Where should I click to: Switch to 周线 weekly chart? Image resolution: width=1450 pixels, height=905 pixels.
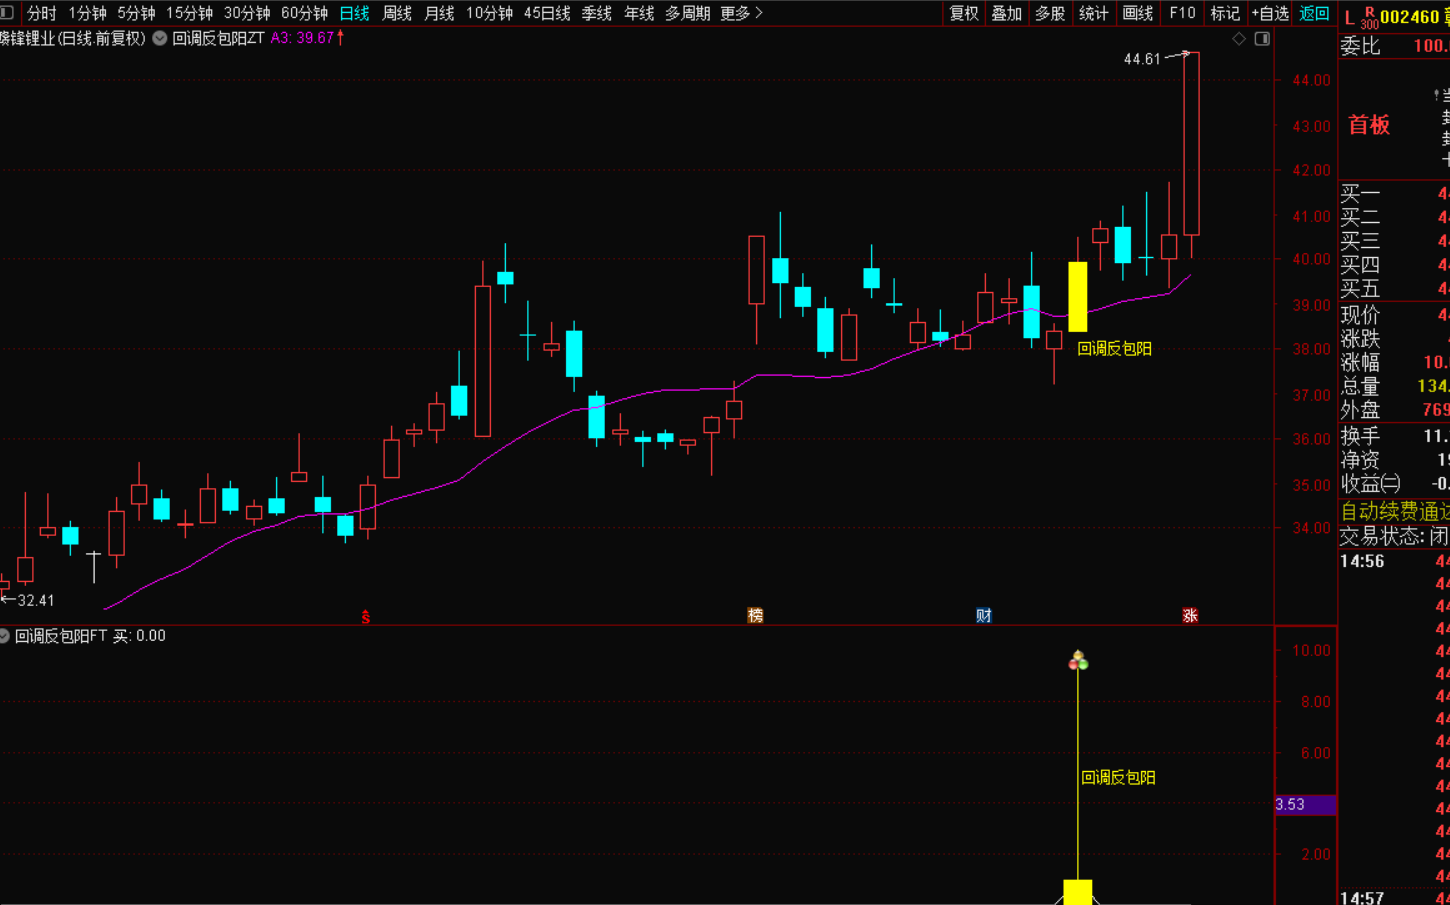[x=397, y=13]
